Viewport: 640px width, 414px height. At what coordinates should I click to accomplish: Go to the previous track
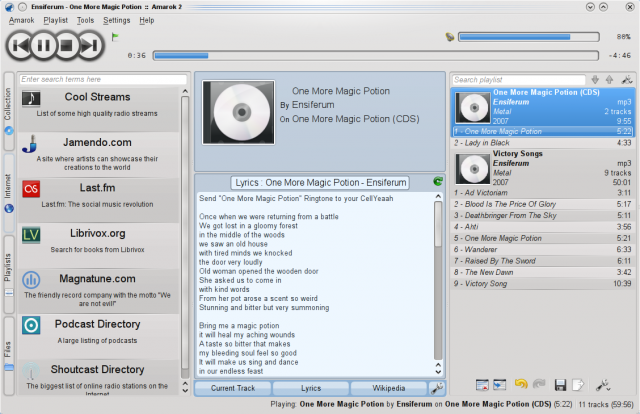21,45
